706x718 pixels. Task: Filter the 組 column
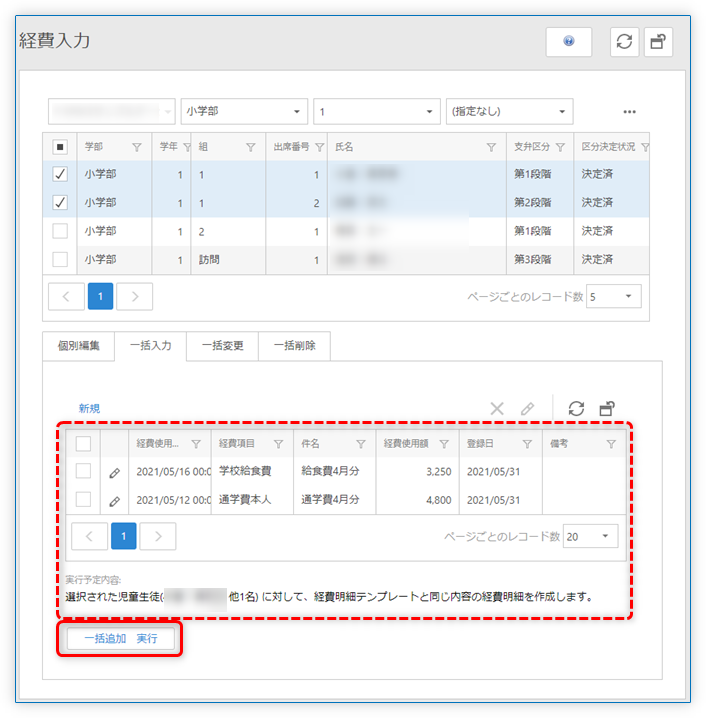tap(250, 147)
